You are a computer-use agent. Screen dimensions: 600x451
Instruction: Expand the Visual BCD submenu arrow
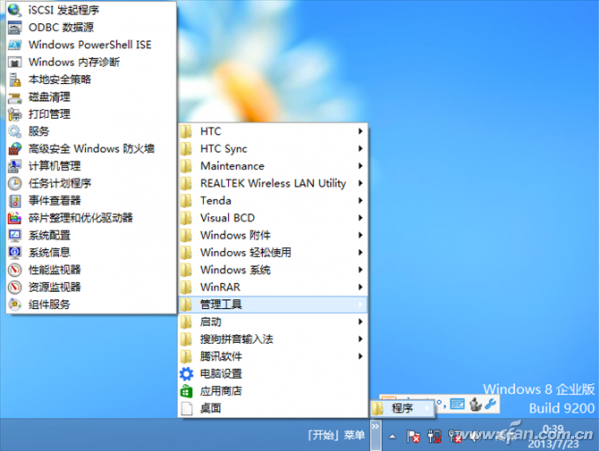pyautogui.click(x=360, y=218)
